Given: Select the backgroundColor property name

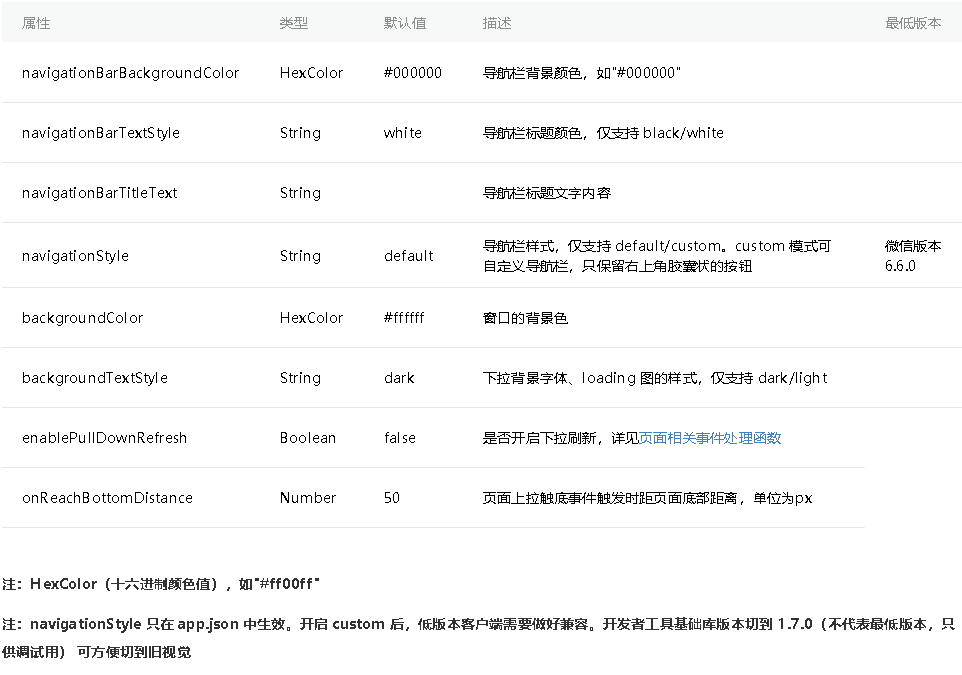Looking at the screenshot, I should click(82, 318).
